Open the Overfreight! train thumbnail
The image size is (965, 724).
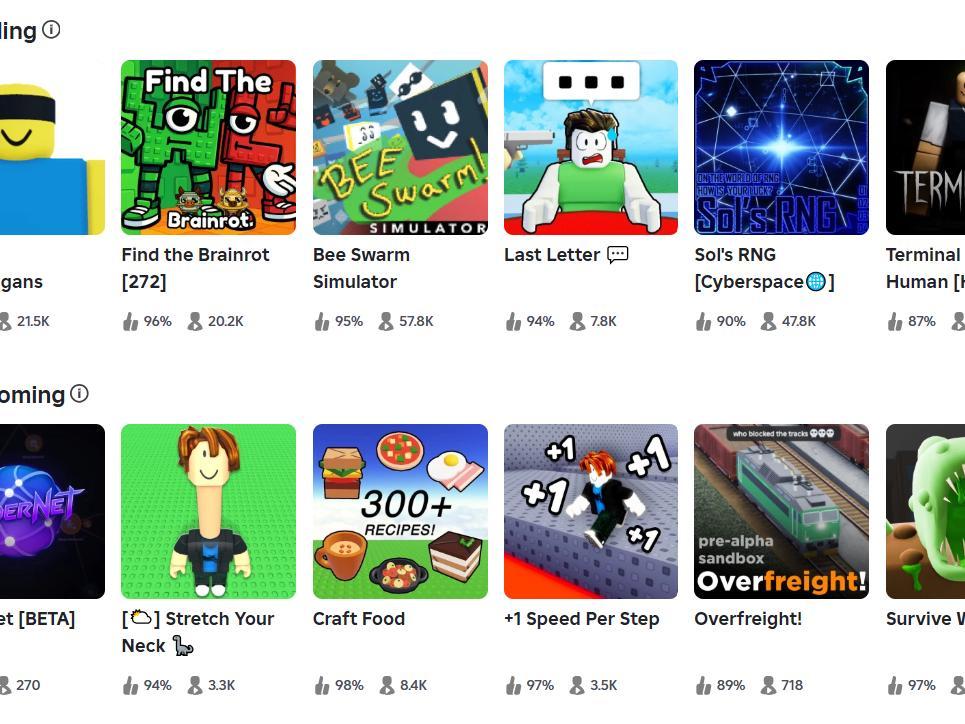[x=782, y=511]
